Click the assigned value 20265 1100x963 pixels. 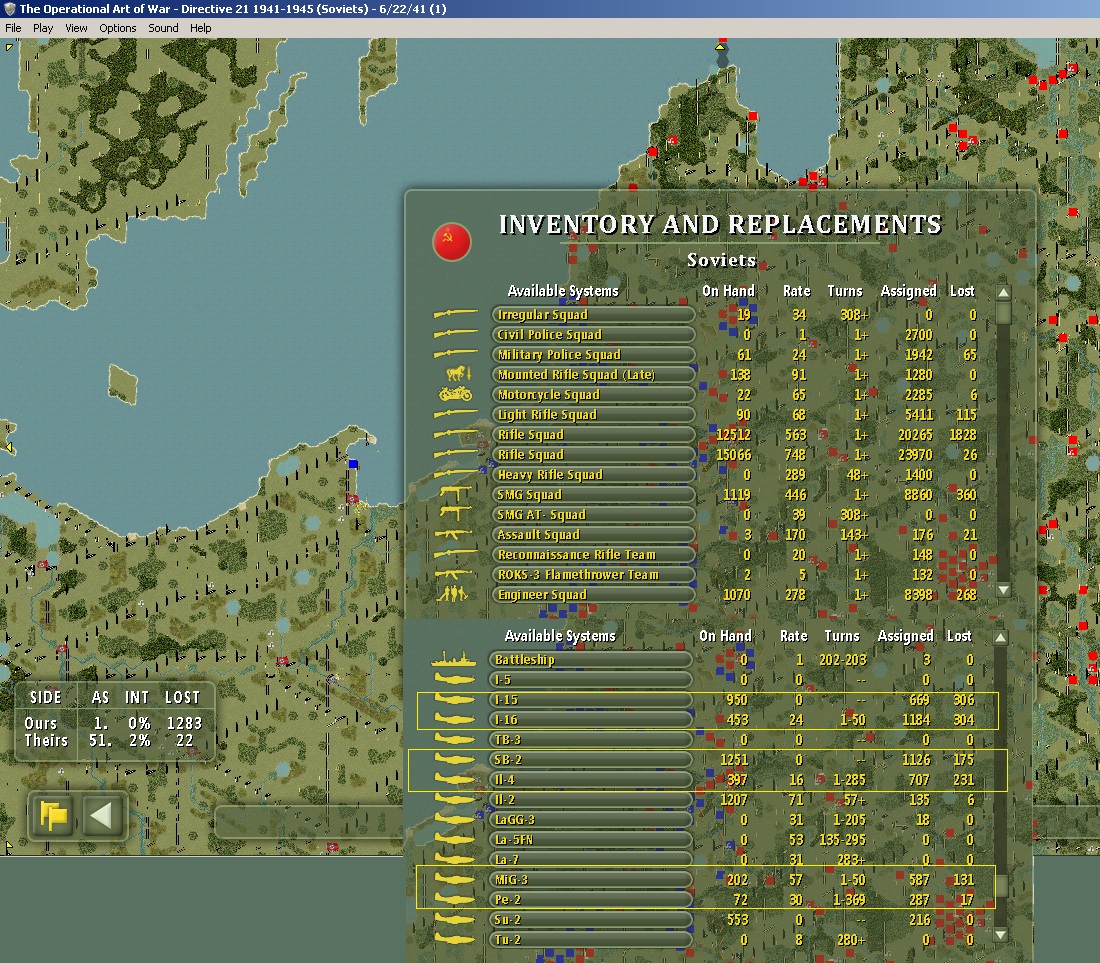(915, 435)
